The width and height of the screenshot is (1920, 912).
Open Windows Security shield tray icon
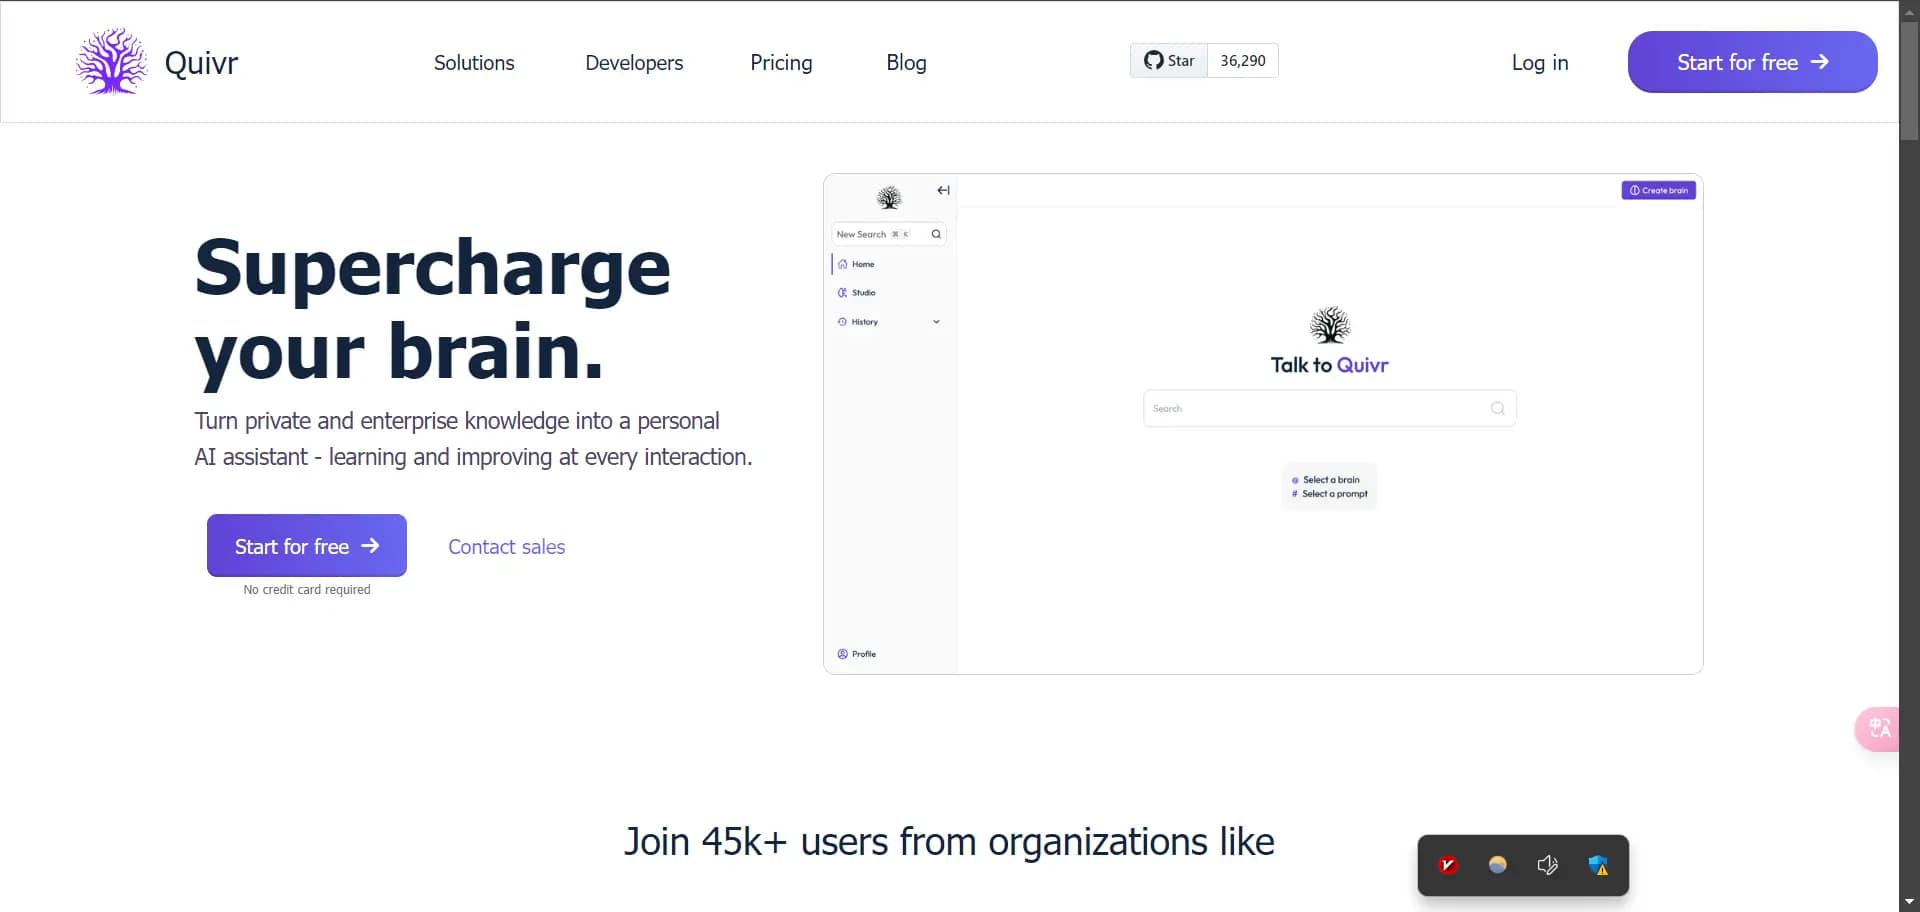coord(1598,865)
